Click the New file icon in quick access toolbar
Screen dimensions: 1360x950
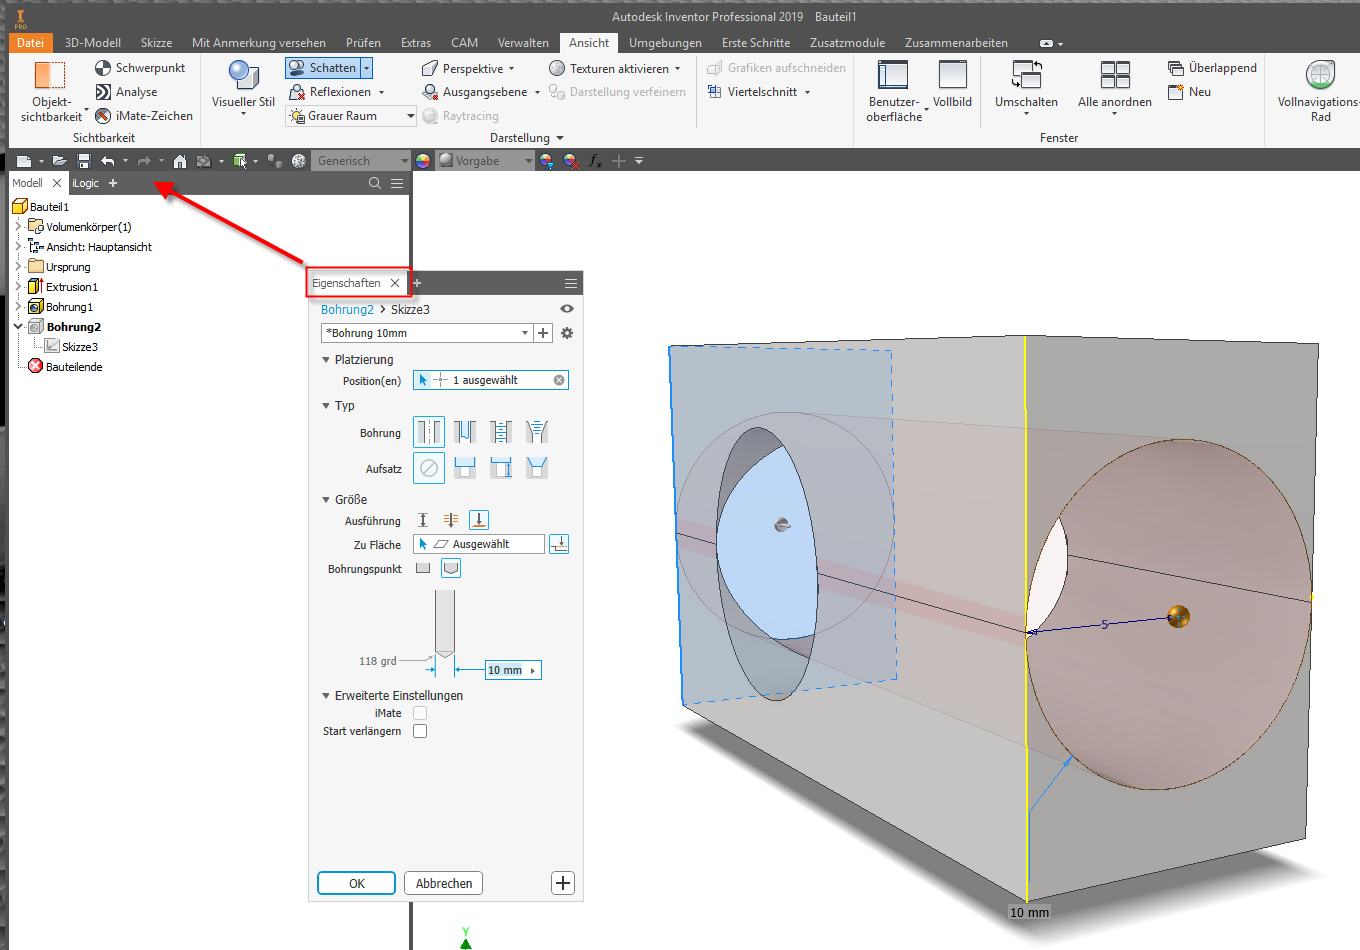point(24,161)
